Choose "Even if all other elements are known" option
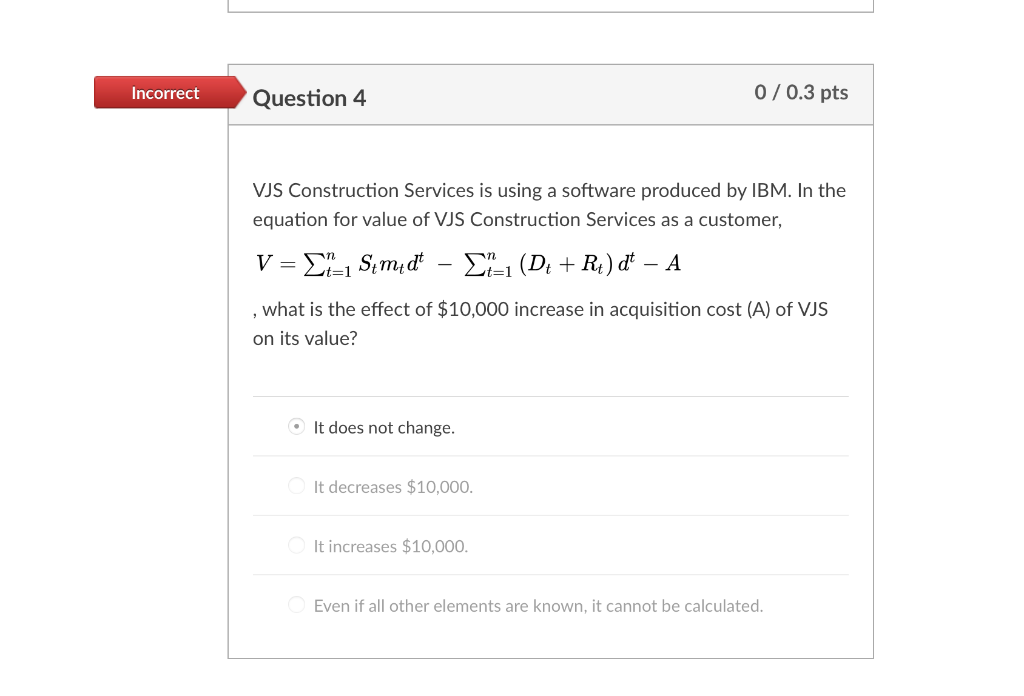Viewport: 1024px width, 696px height. 539,605
